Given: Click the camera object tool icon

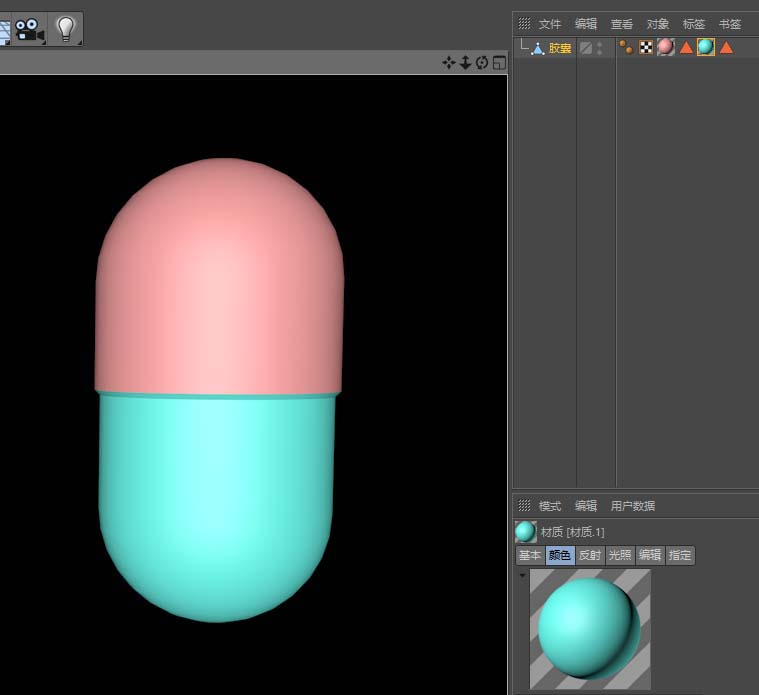Looking at the screenshot, I should coord(29,29).
